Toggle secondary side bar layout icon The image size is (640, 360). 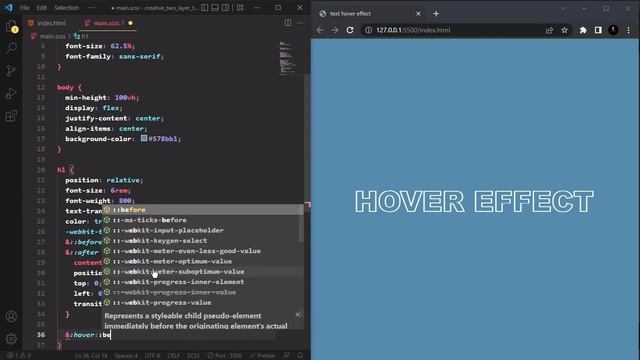[x=225, y=7]
